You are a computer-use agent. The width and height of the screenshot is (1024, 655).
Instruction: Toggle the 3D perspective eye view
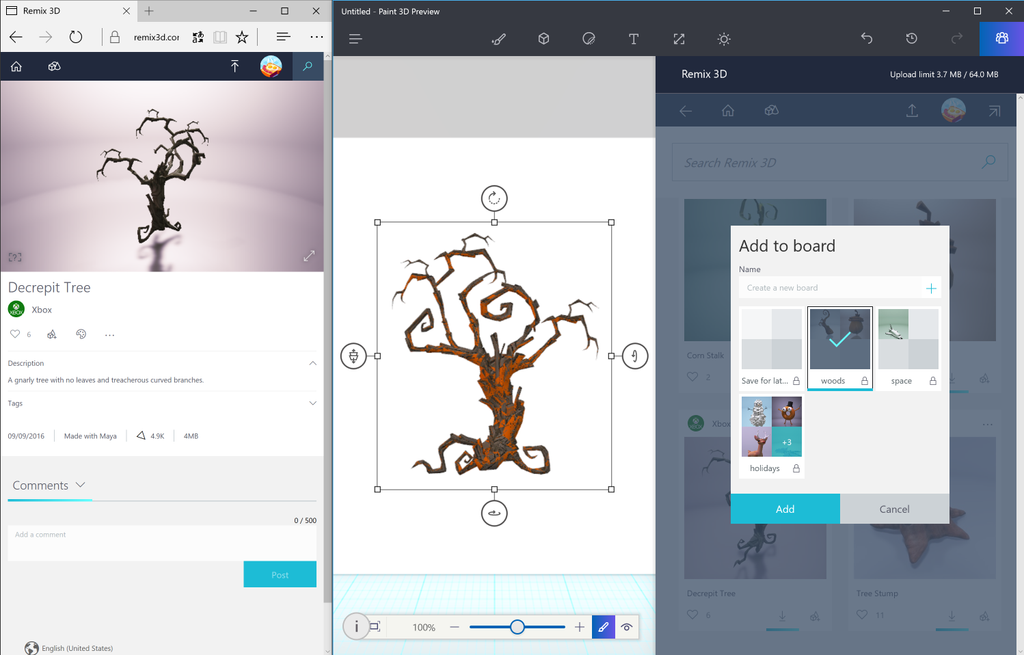click(627, 626)
